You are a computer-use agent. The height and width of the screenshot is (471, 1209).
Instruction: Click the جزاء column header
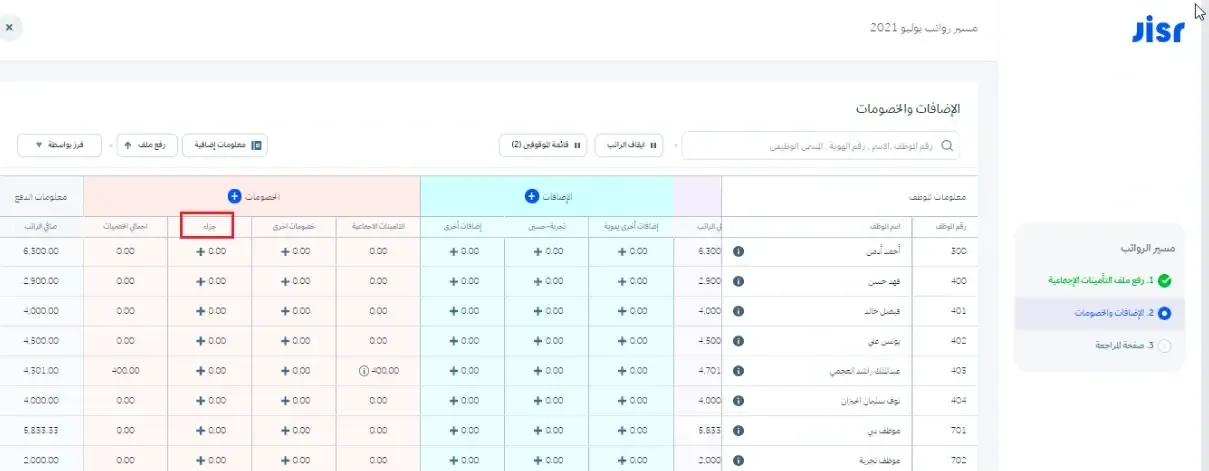(208, 225)
